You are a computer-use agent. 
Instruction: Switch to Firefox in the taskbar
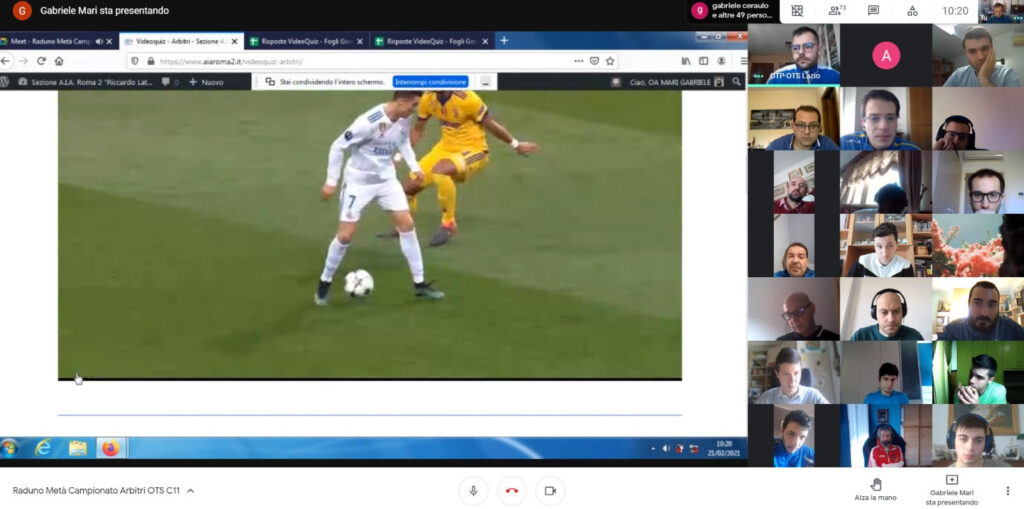pos(111,448)
